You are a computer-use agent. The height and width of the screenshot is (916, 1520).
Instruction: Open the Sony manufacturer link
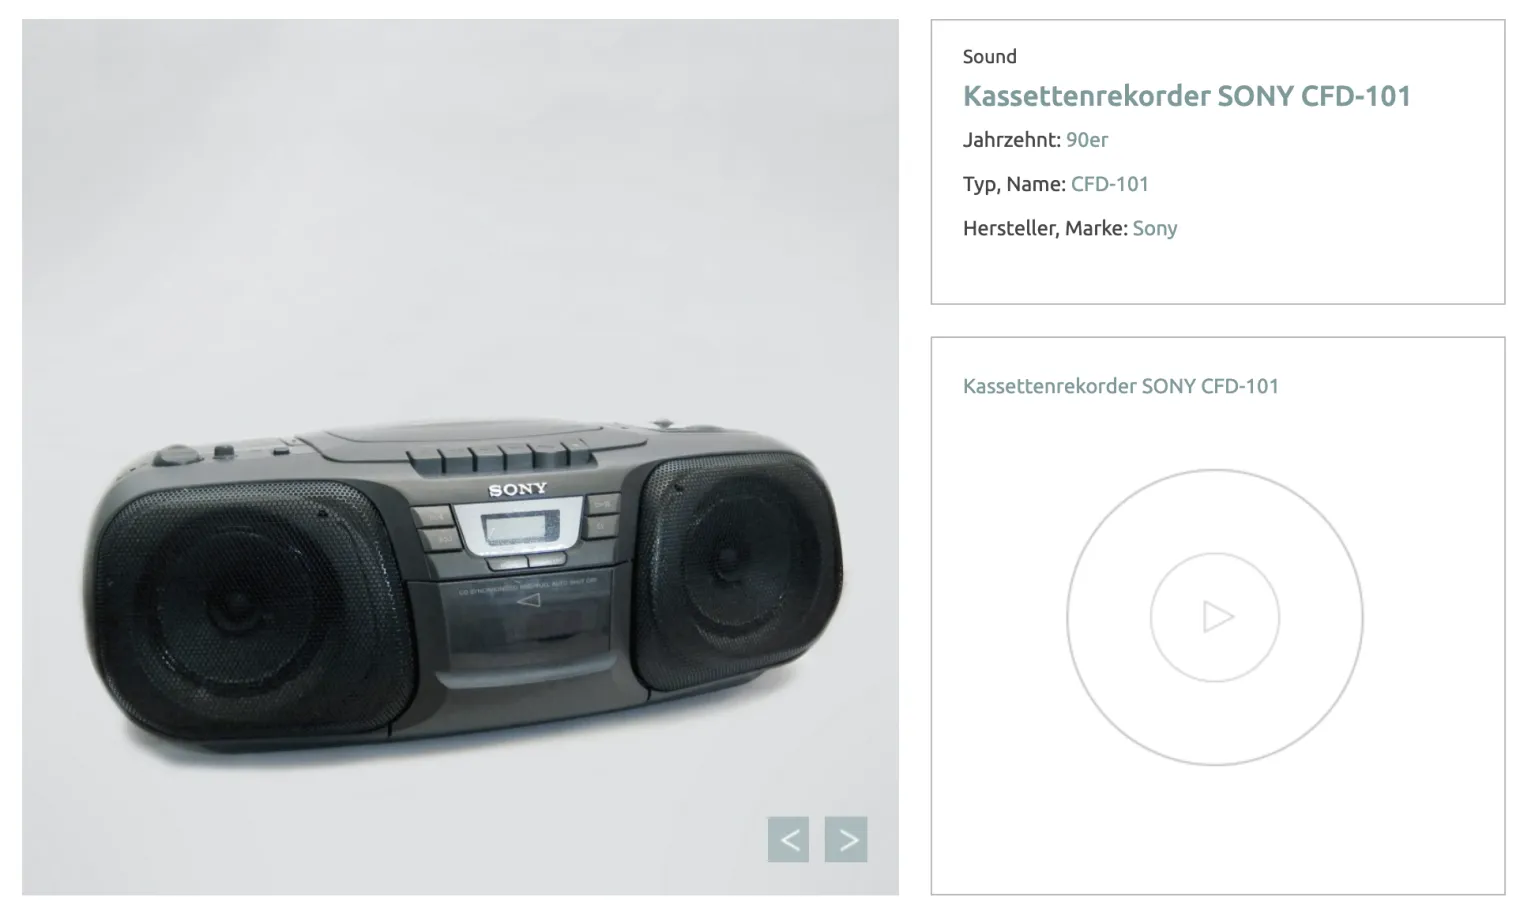1155,228
